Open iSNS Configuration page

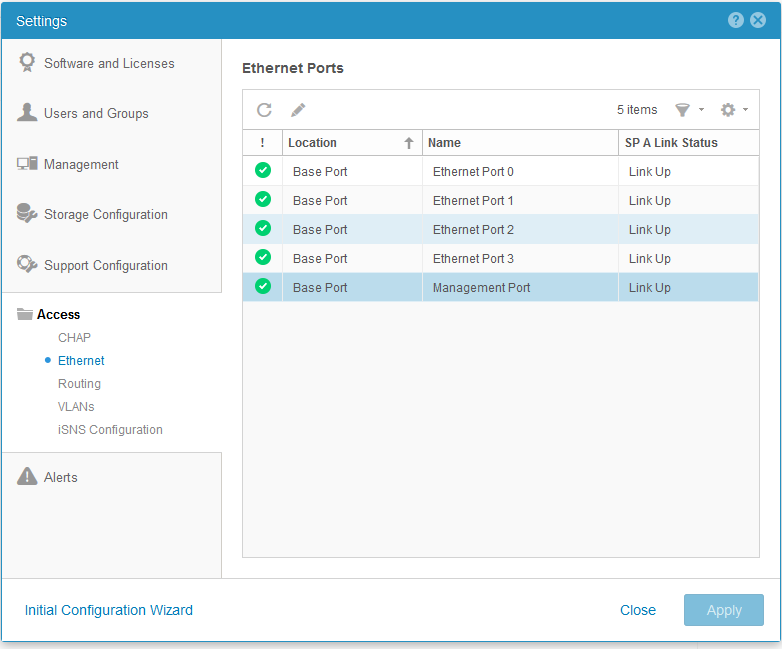pos(110,430)
